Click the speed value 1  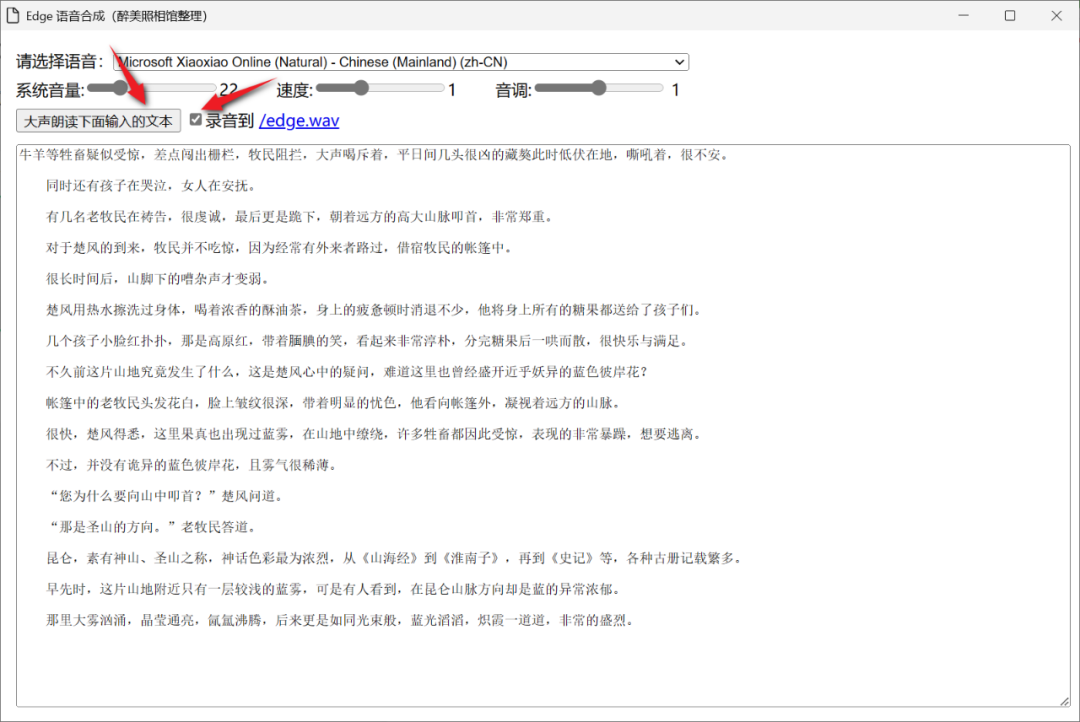[x=452, y=90]
